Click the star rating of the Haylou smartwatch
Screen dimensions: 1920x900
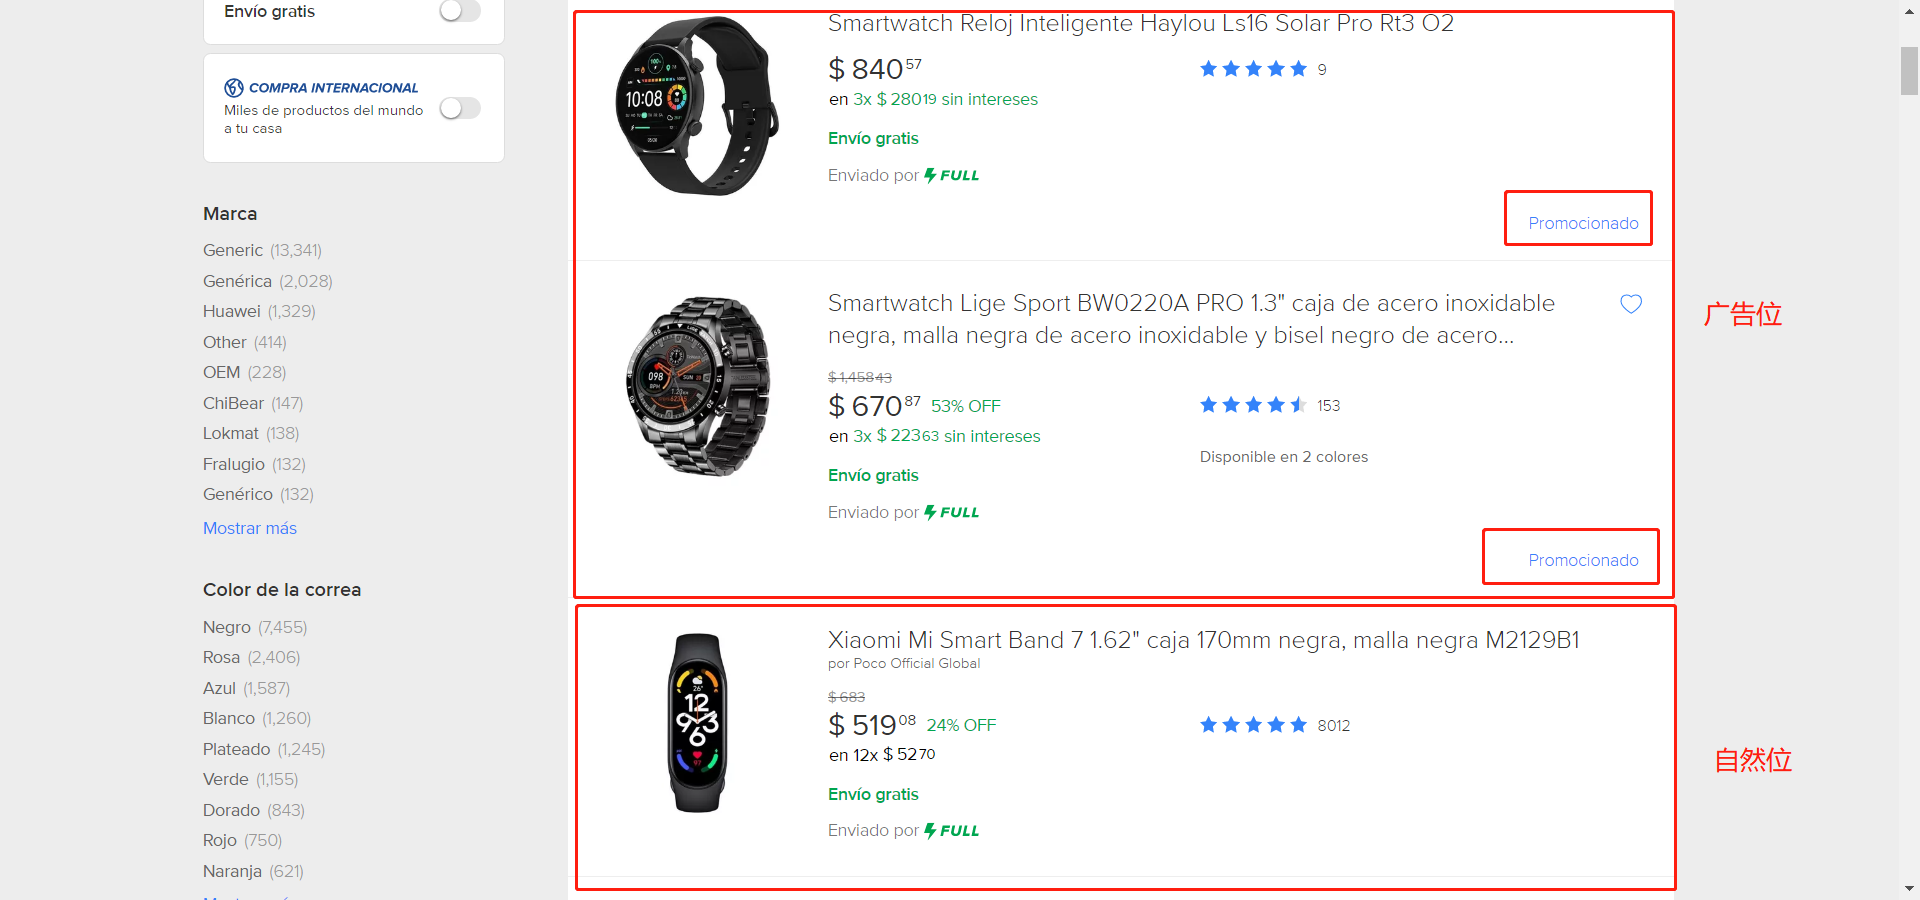pyautogui.click(x=1253, y=69)
